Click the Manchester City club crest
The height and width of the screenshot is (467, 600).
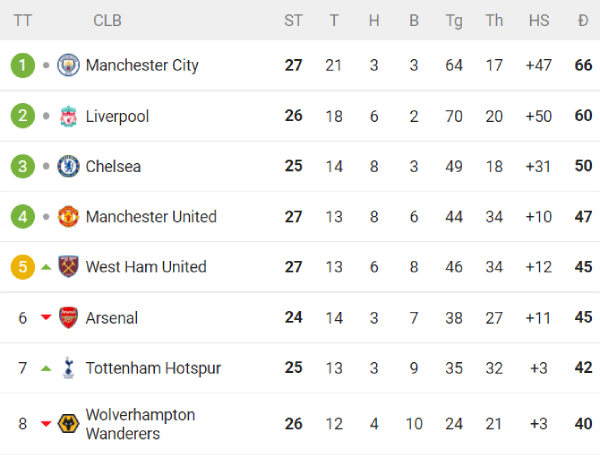tap(68, 65)
